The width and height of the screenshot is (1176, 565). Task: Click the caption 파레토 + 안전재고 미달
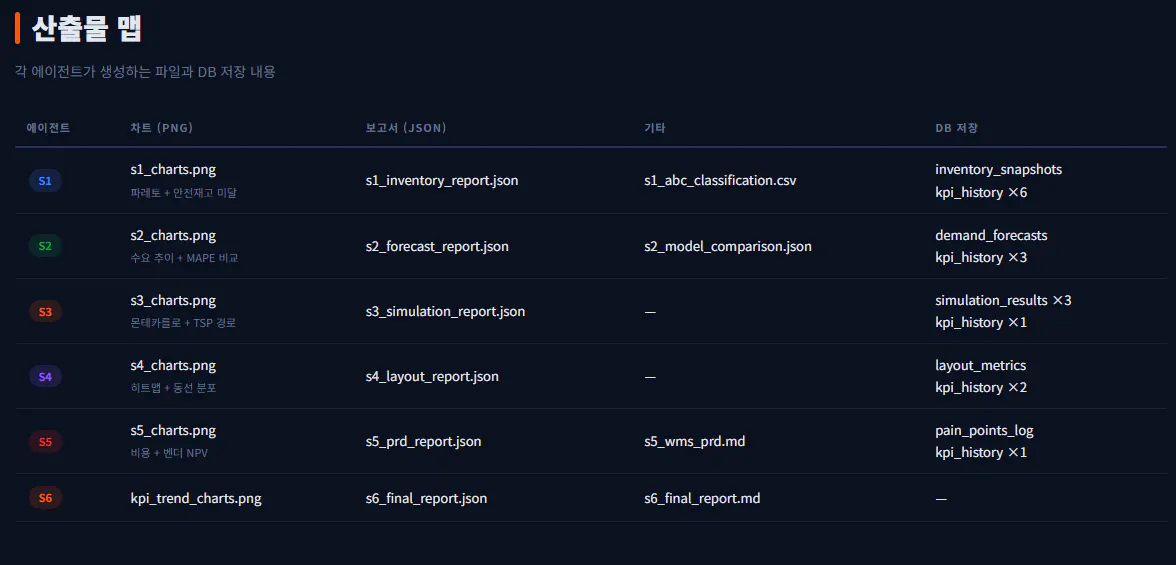point(184,193)
